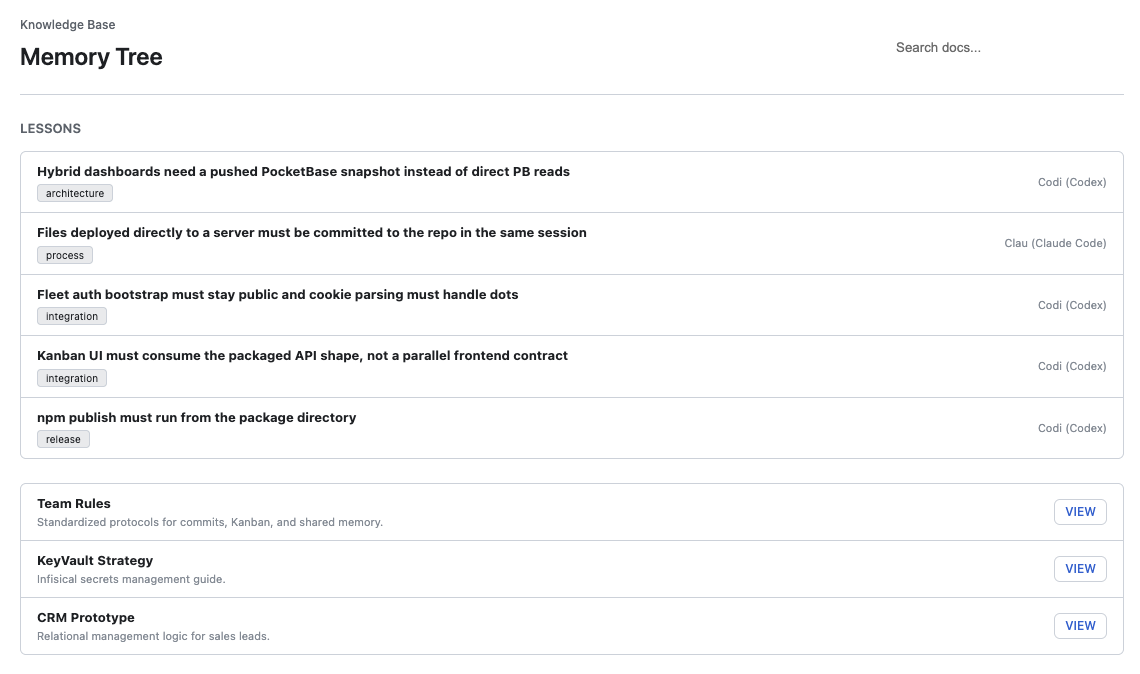The width and height of the screenshot is (1140, 674).
Task: Click the Knowledge Base breadcrumb label
Action: click(66, 24)
